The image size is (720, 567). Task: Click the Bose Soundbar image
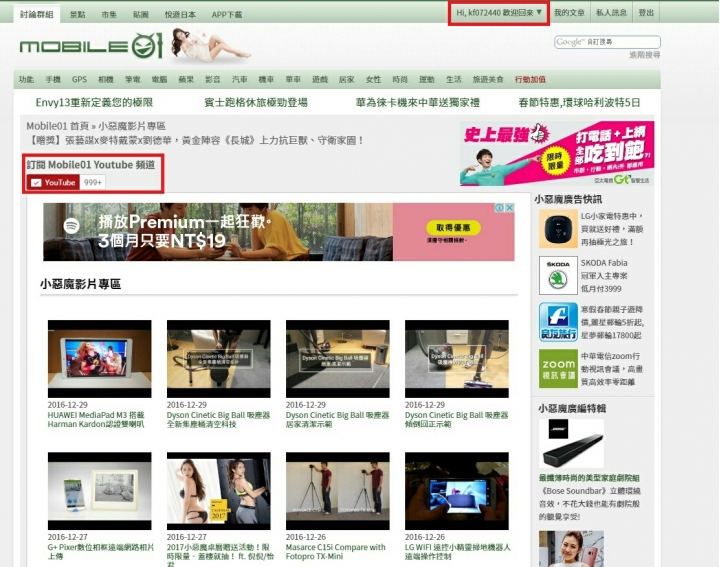coord(571,444)
